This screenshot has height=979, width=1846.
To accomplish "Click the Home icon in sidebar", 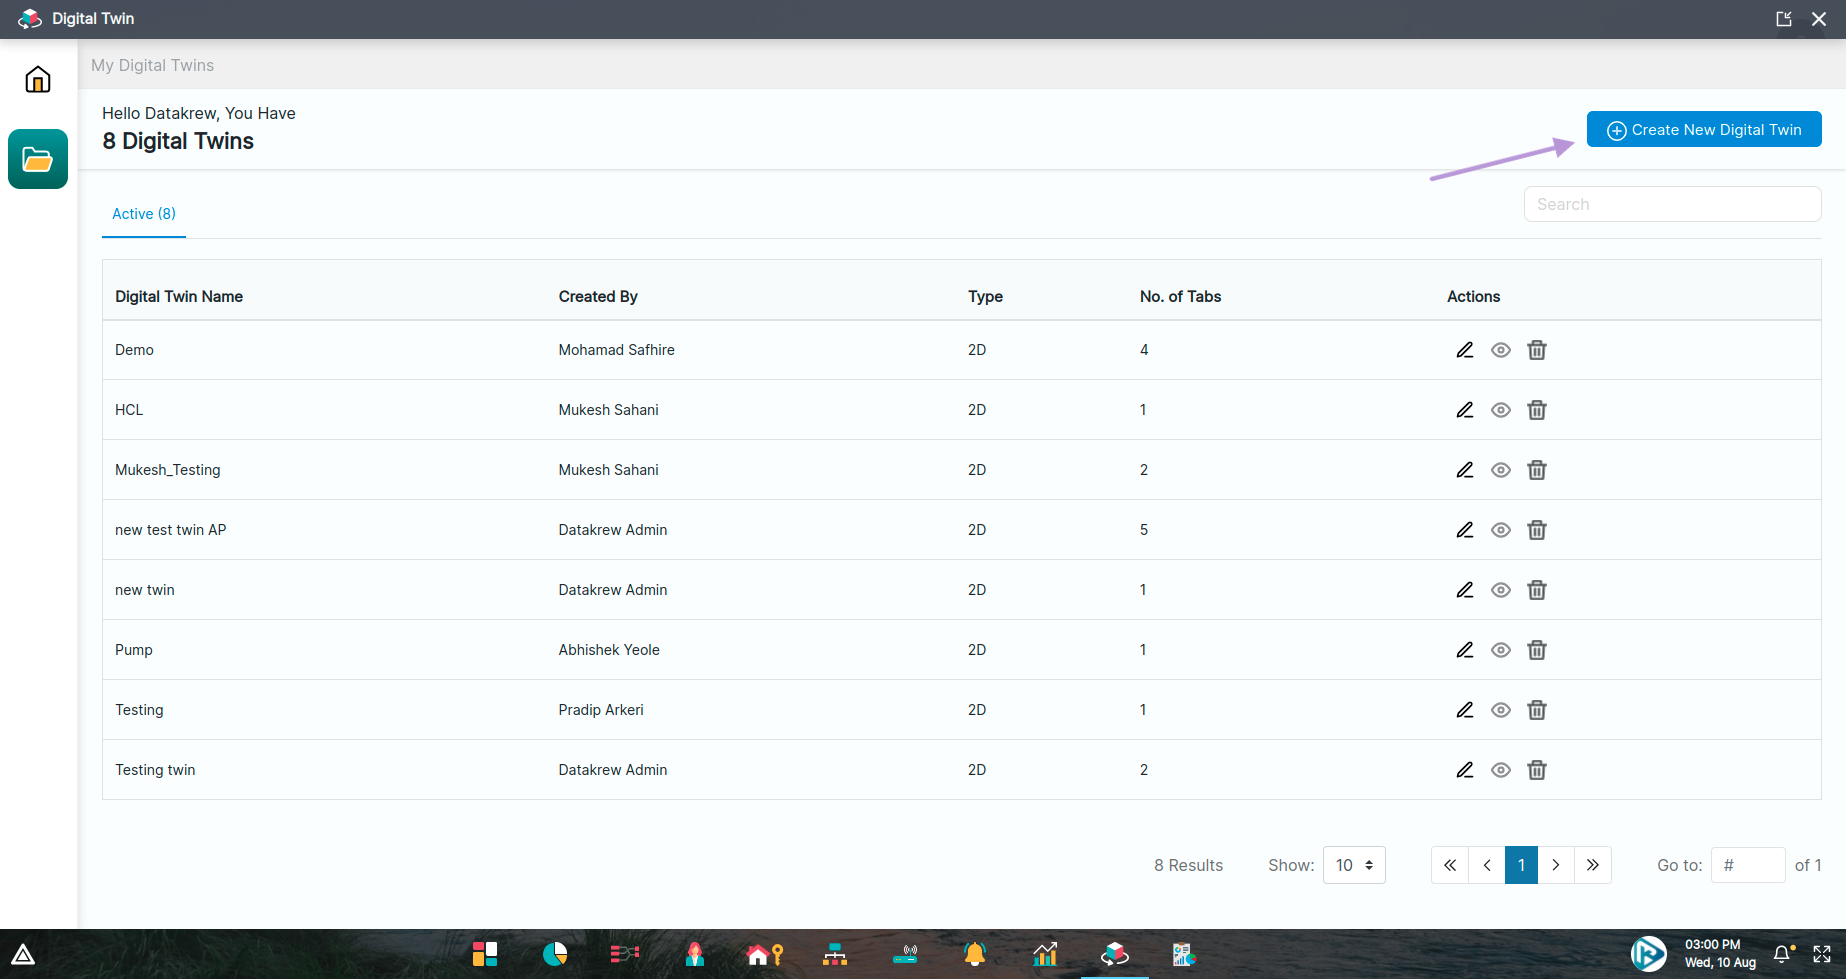I will (38, 79).
